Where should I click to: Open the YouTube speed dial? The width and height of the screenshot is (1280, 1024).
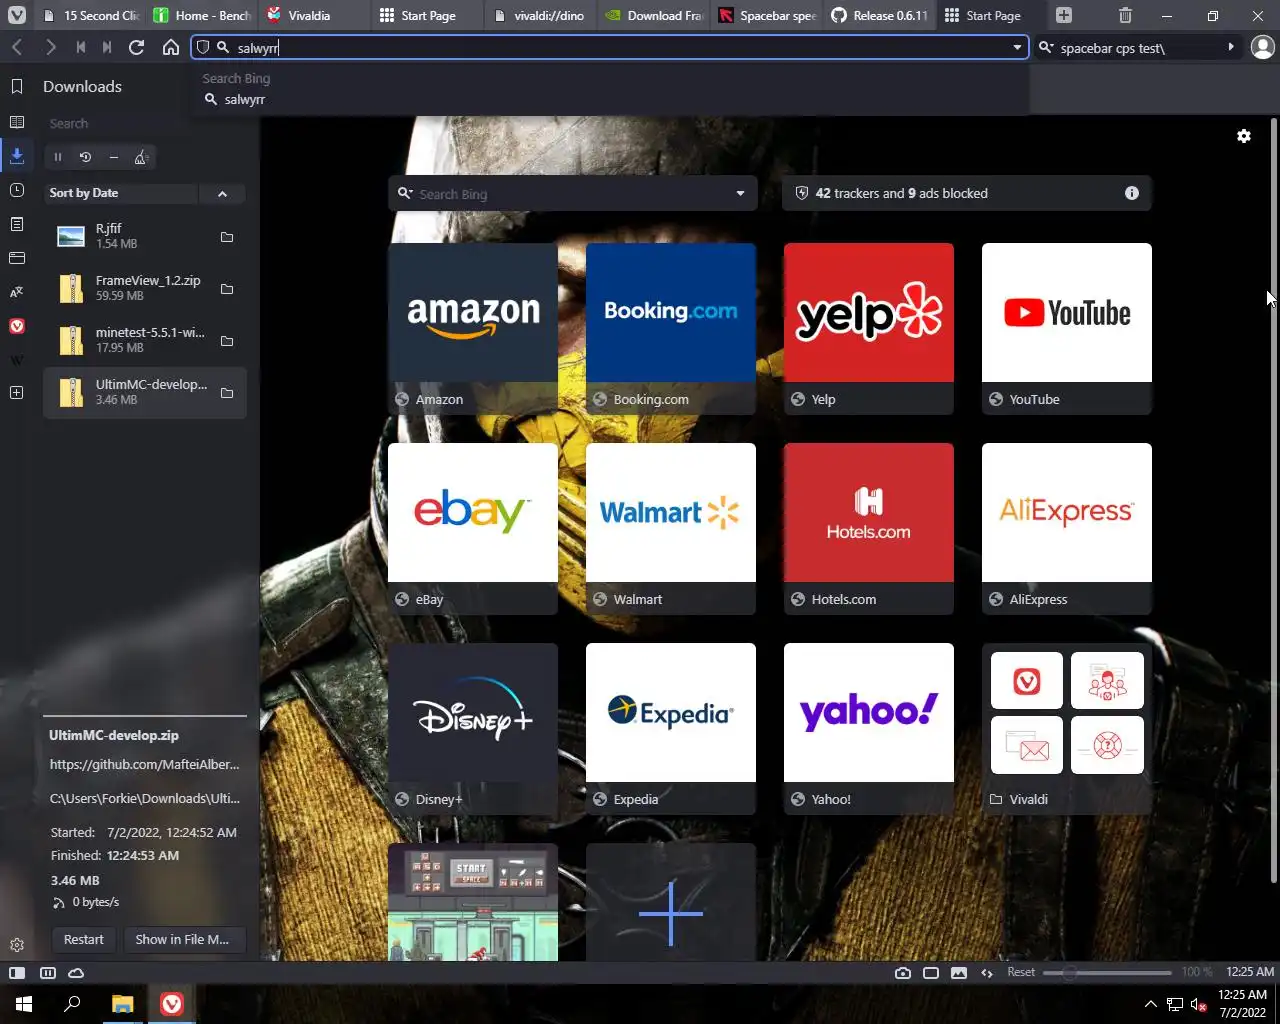(1067, 328)
